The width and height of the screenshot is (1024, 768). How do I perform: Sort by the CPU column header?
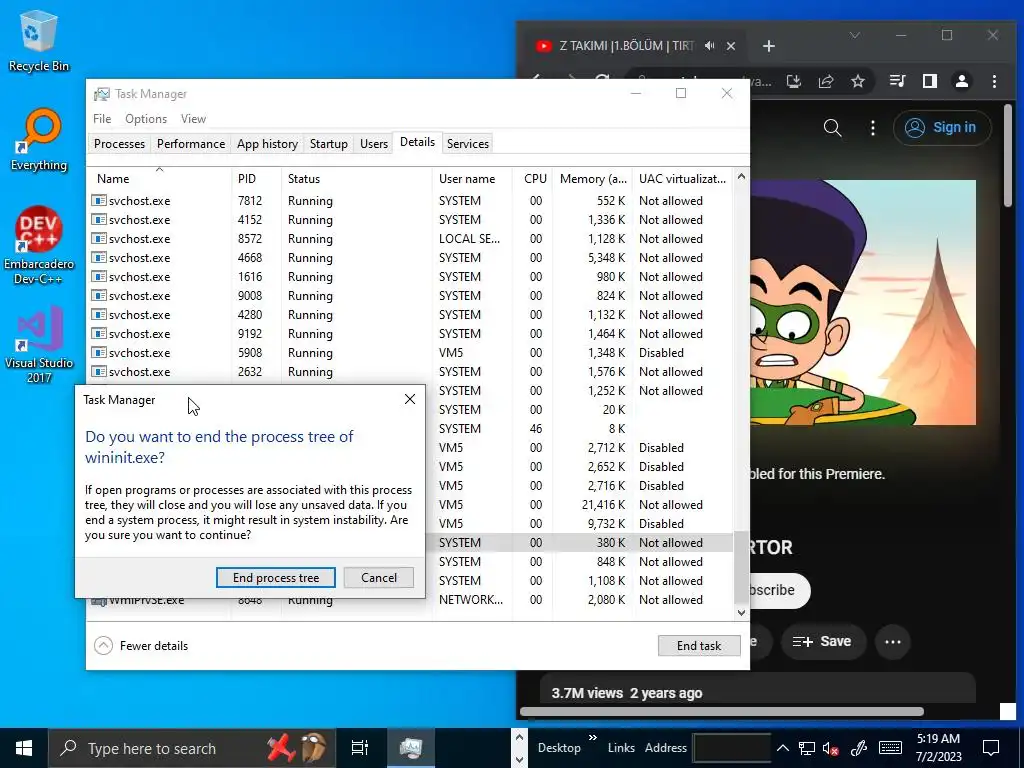point(533,178)
